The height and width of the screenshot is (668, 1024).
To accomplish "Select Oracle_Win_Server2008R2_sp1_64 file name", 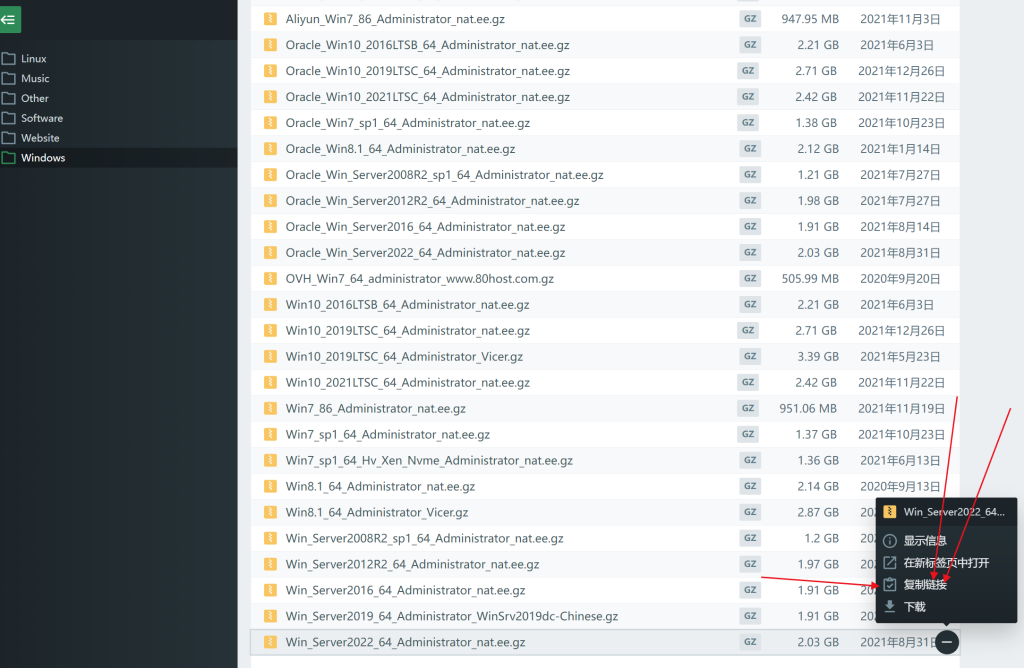I will 444,175.
